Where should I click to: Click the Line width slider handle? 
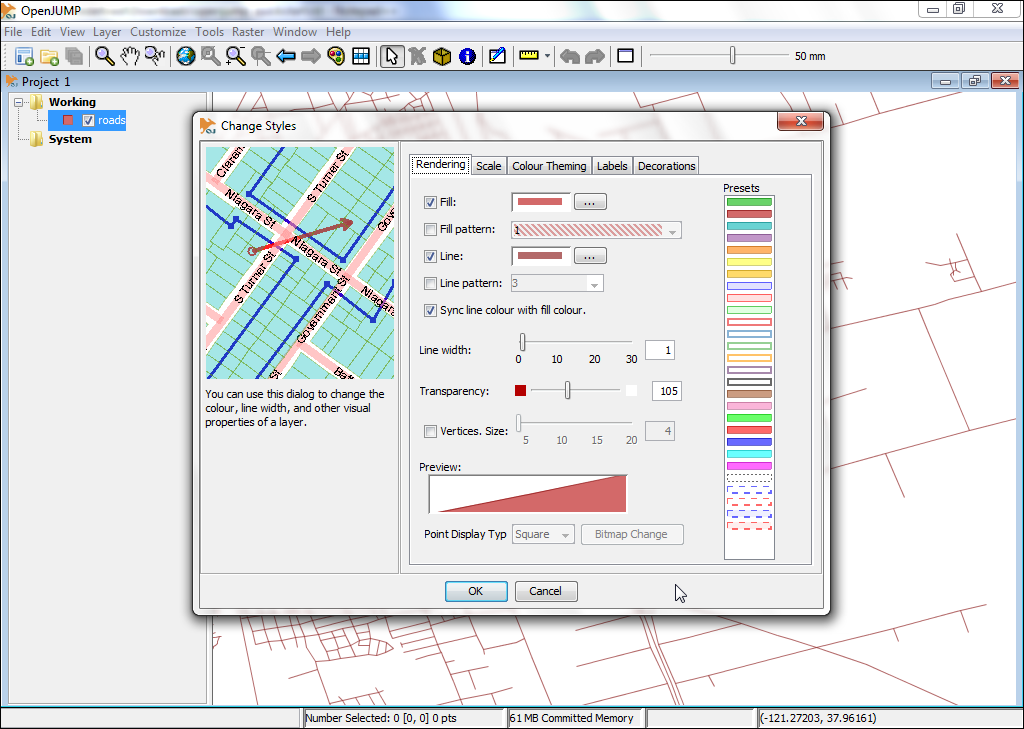(x=522, y=342)
